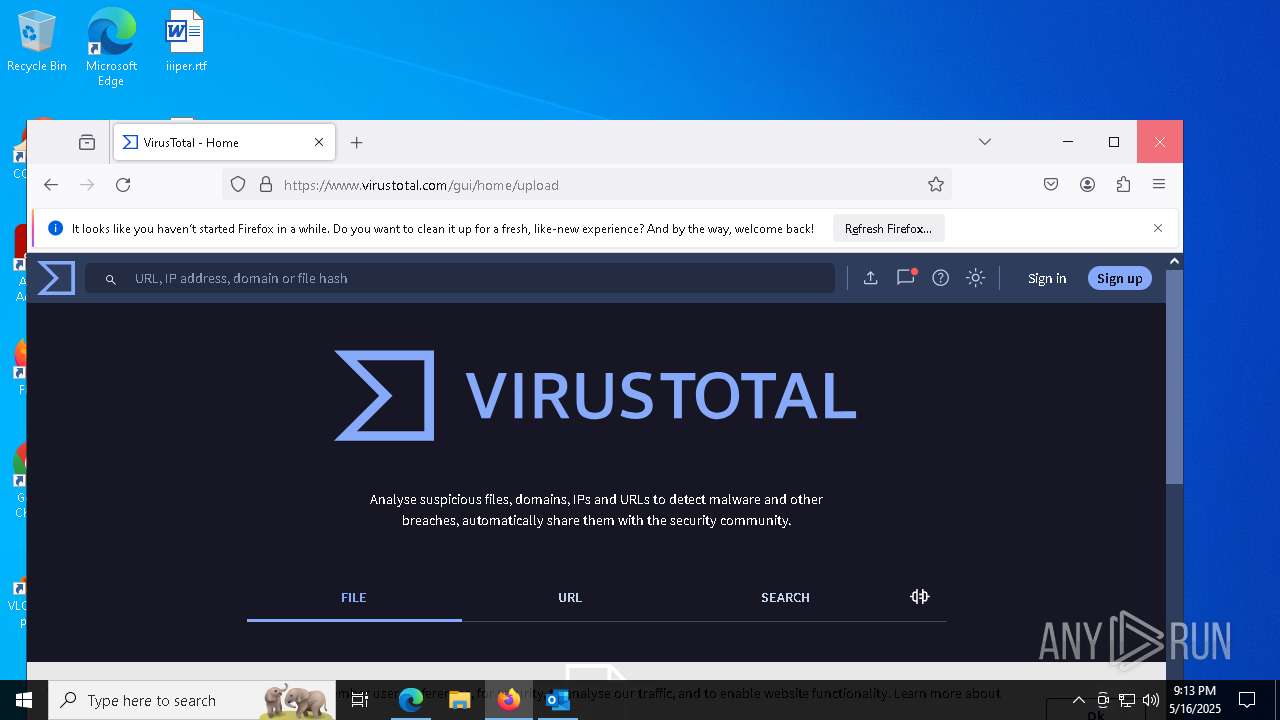Image resolution: width=1280 pixels, height=720 pixels.
Task: Click the Refresh Firefox… button
Action: click(x=888, y=229)
